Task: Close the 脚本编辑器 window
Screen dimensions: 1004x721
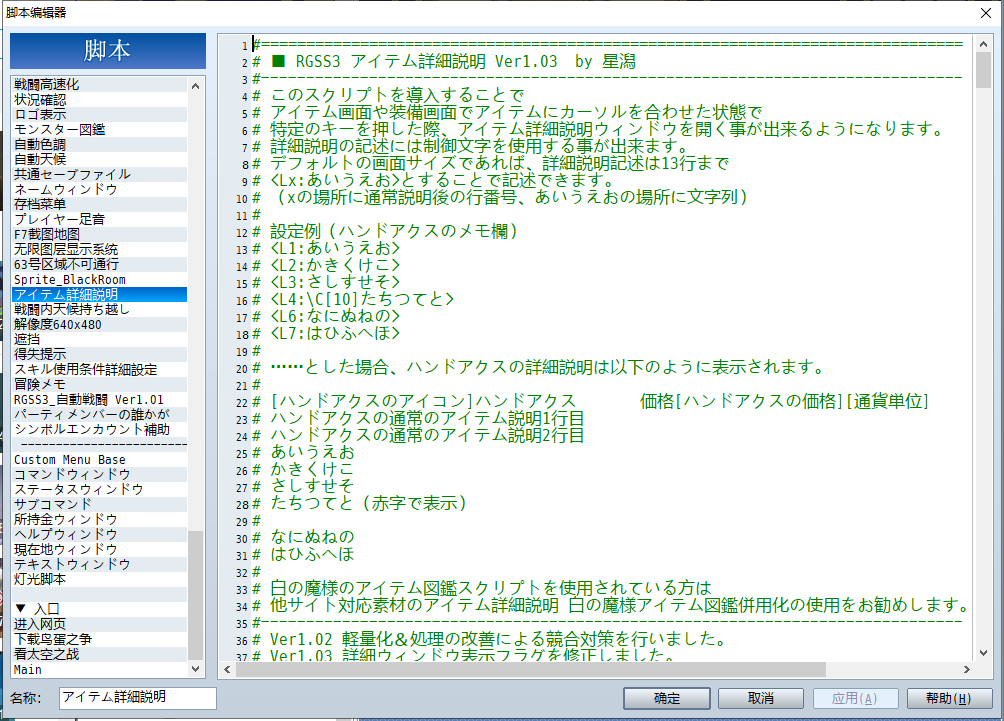Action: coord(986,13)
